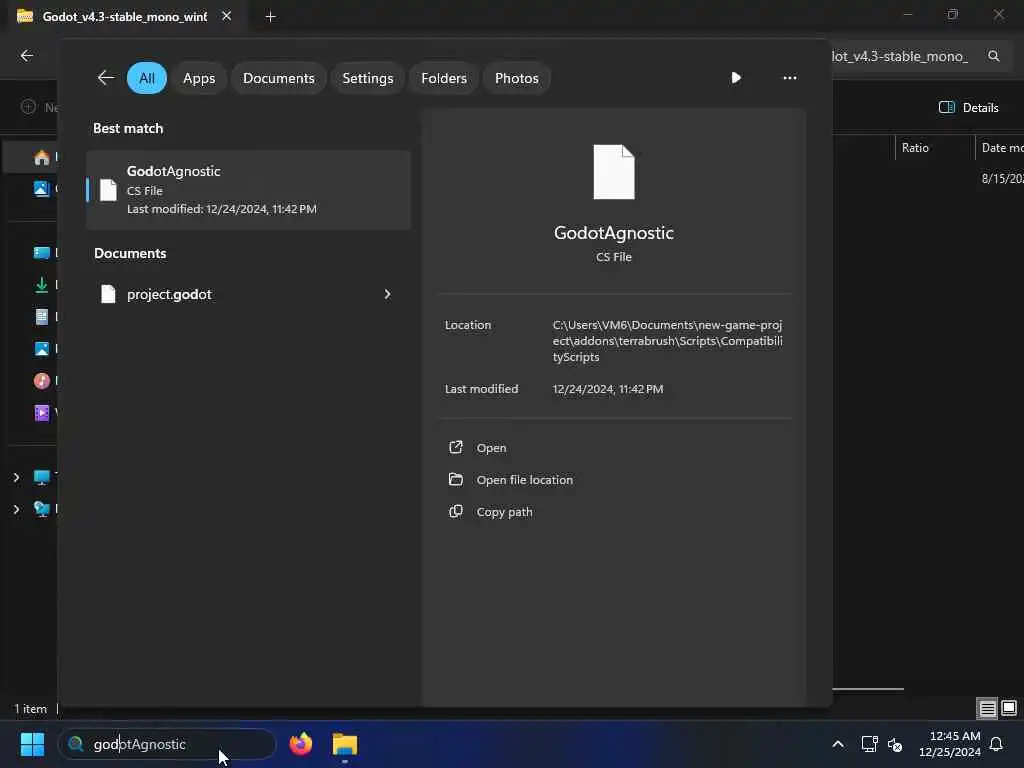Filter search results by Settings
1024x768 pixels.
[368, 78]
